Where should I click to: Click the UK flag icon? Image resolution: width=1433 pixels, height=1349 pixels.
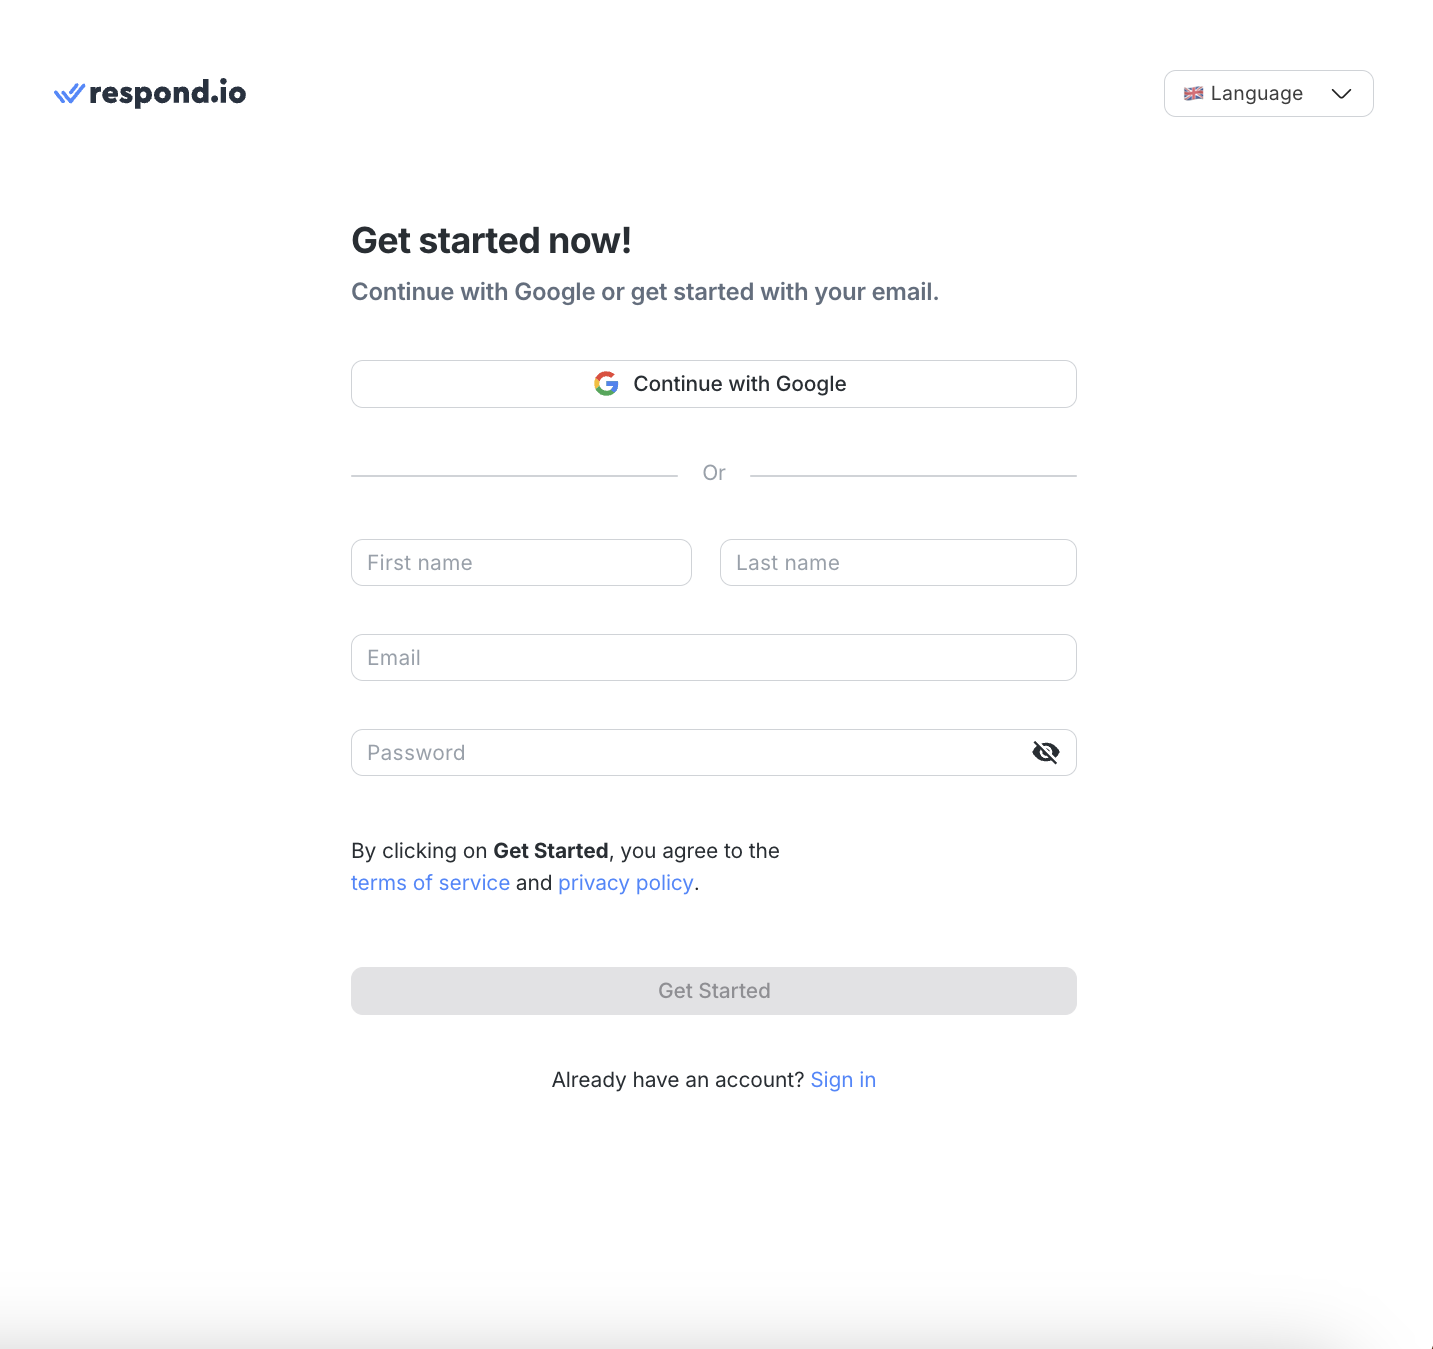pos(1193,94)
